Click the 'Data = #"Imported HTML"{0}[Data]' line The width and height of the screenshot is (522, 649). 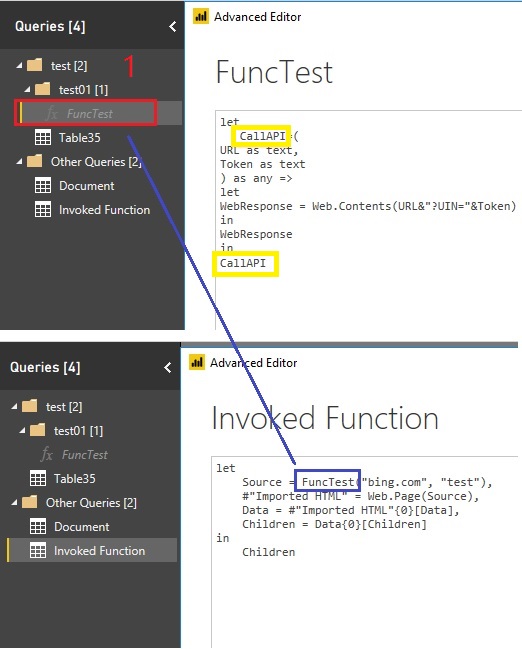coord(351,510)
